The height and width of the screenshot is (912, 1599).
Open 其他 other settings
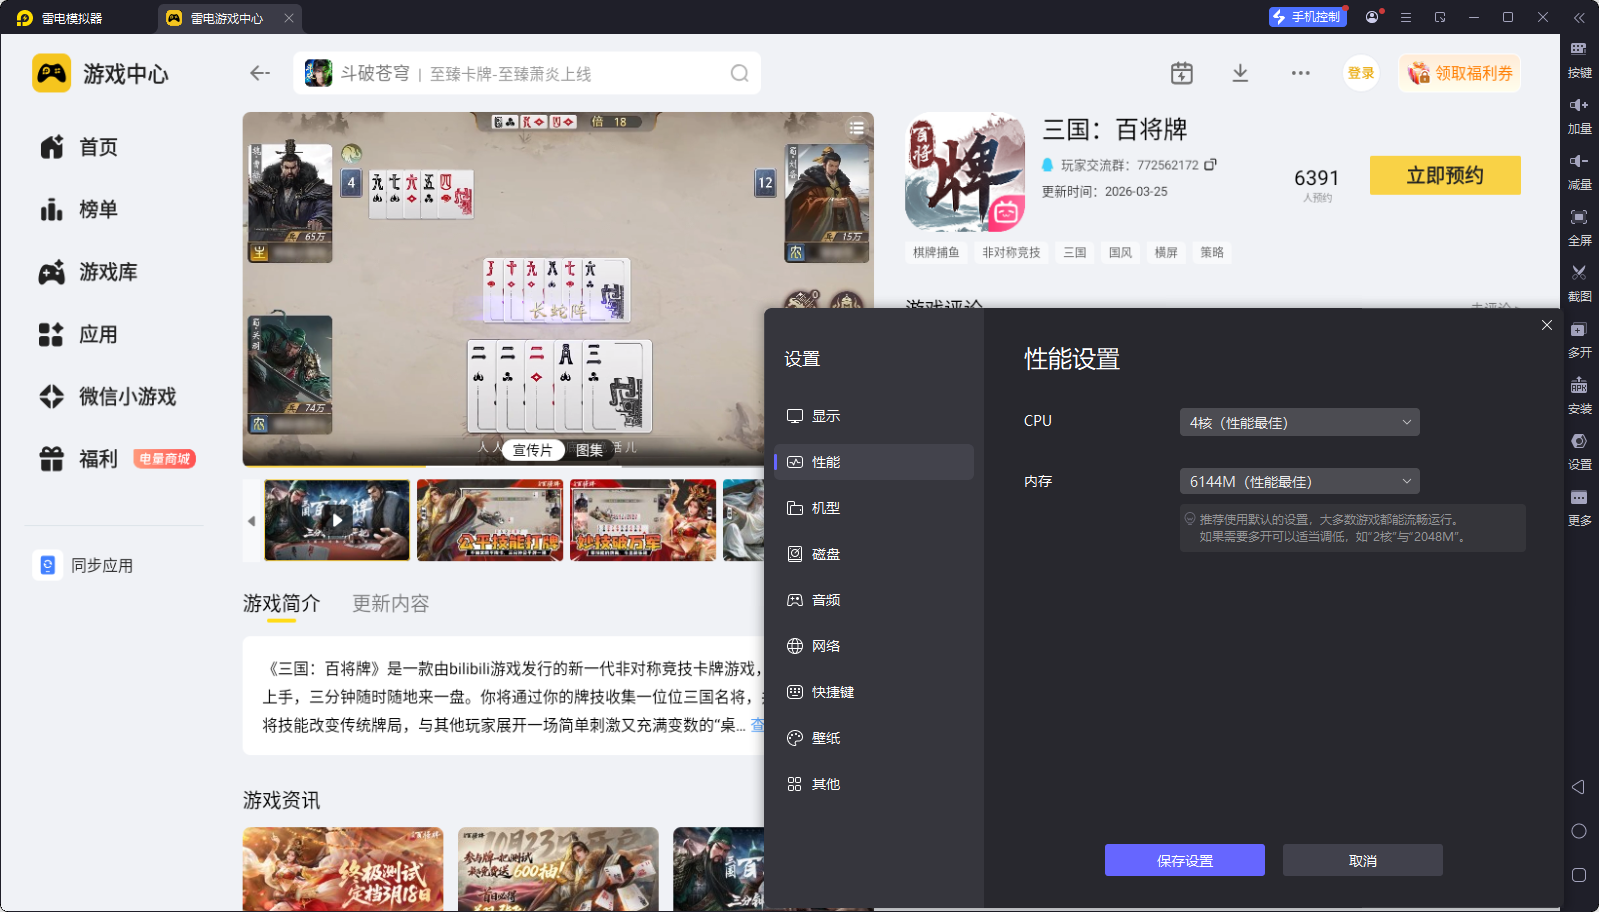[874, 784]
